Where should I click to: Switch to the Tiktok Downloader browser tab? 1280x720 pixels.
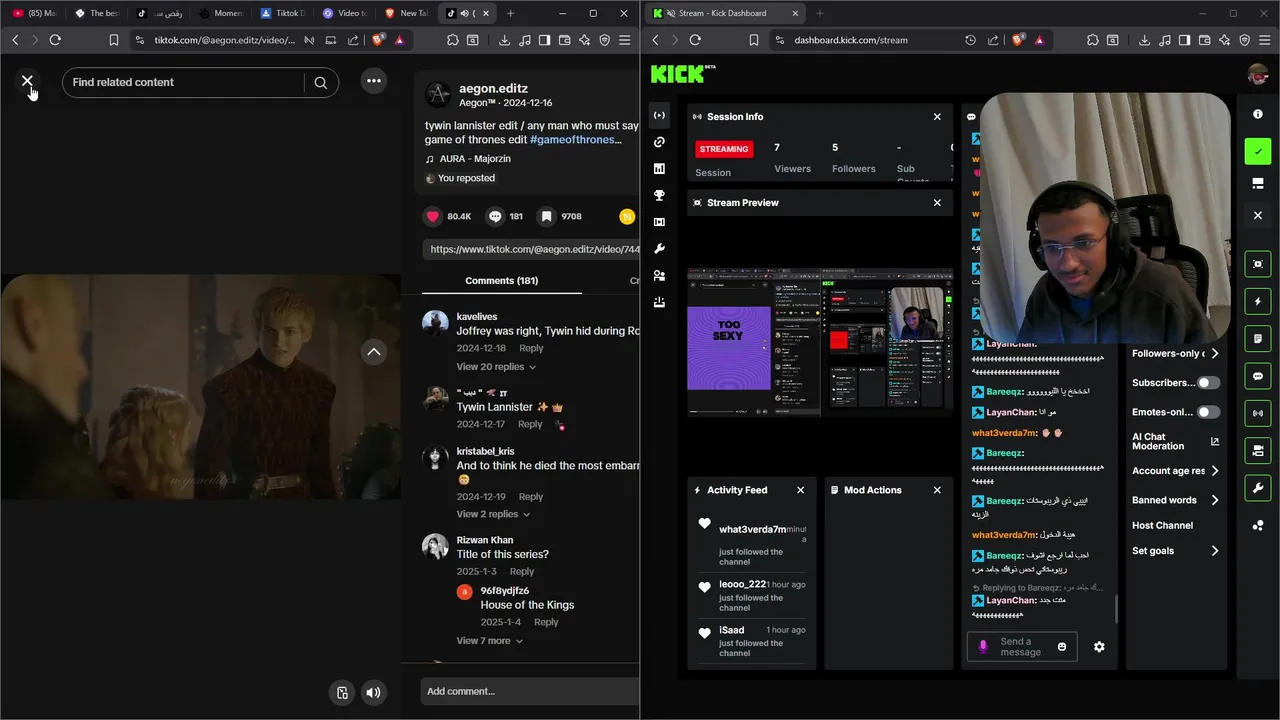click(x=283, y=13)
